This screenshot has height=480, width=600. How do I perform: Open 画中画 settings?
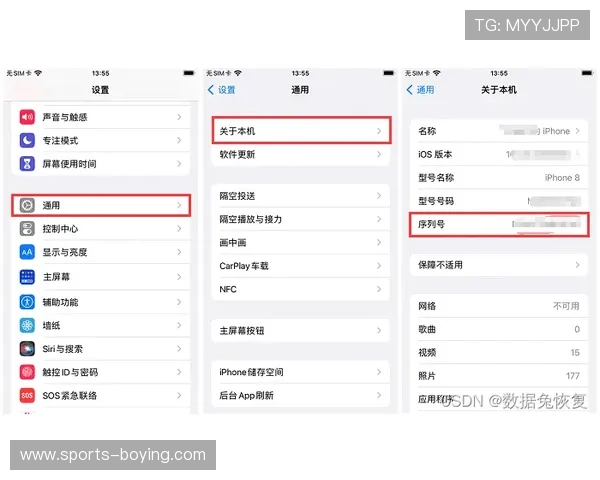301,243
